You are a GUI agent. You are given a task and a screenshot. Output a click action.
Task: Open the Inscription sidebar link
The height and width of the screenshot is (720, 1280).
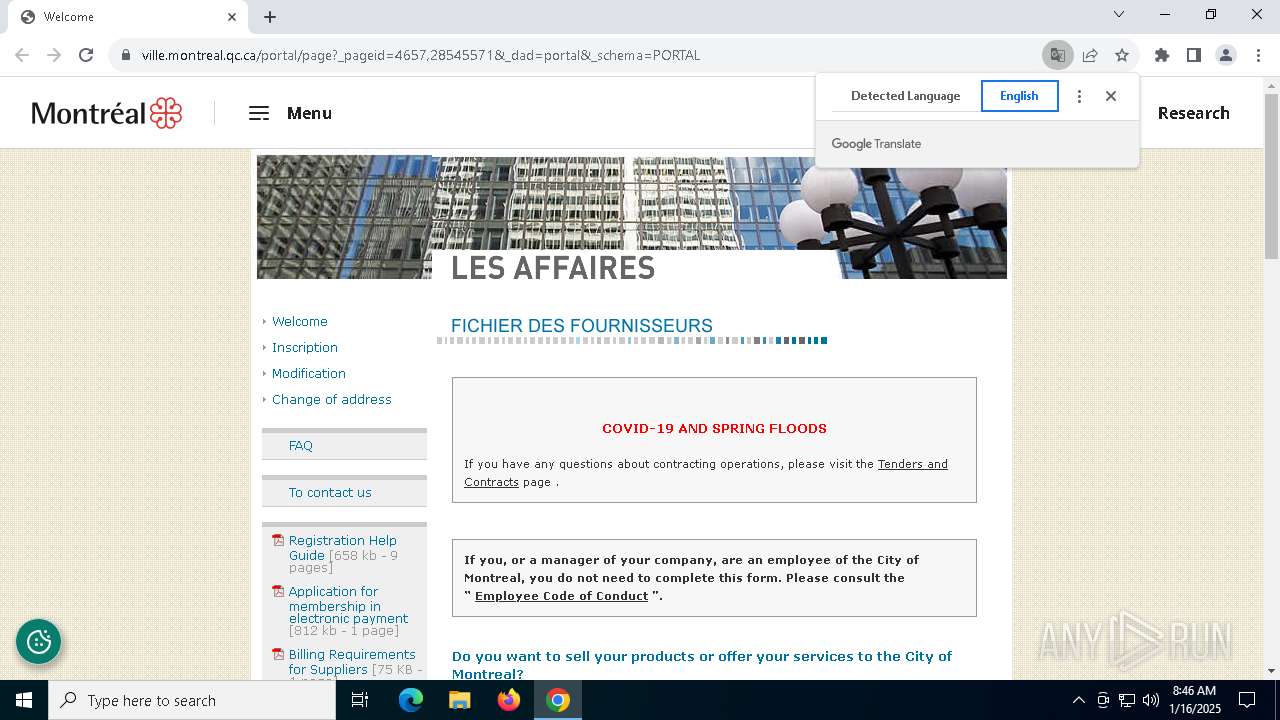(x=305, y=347)
